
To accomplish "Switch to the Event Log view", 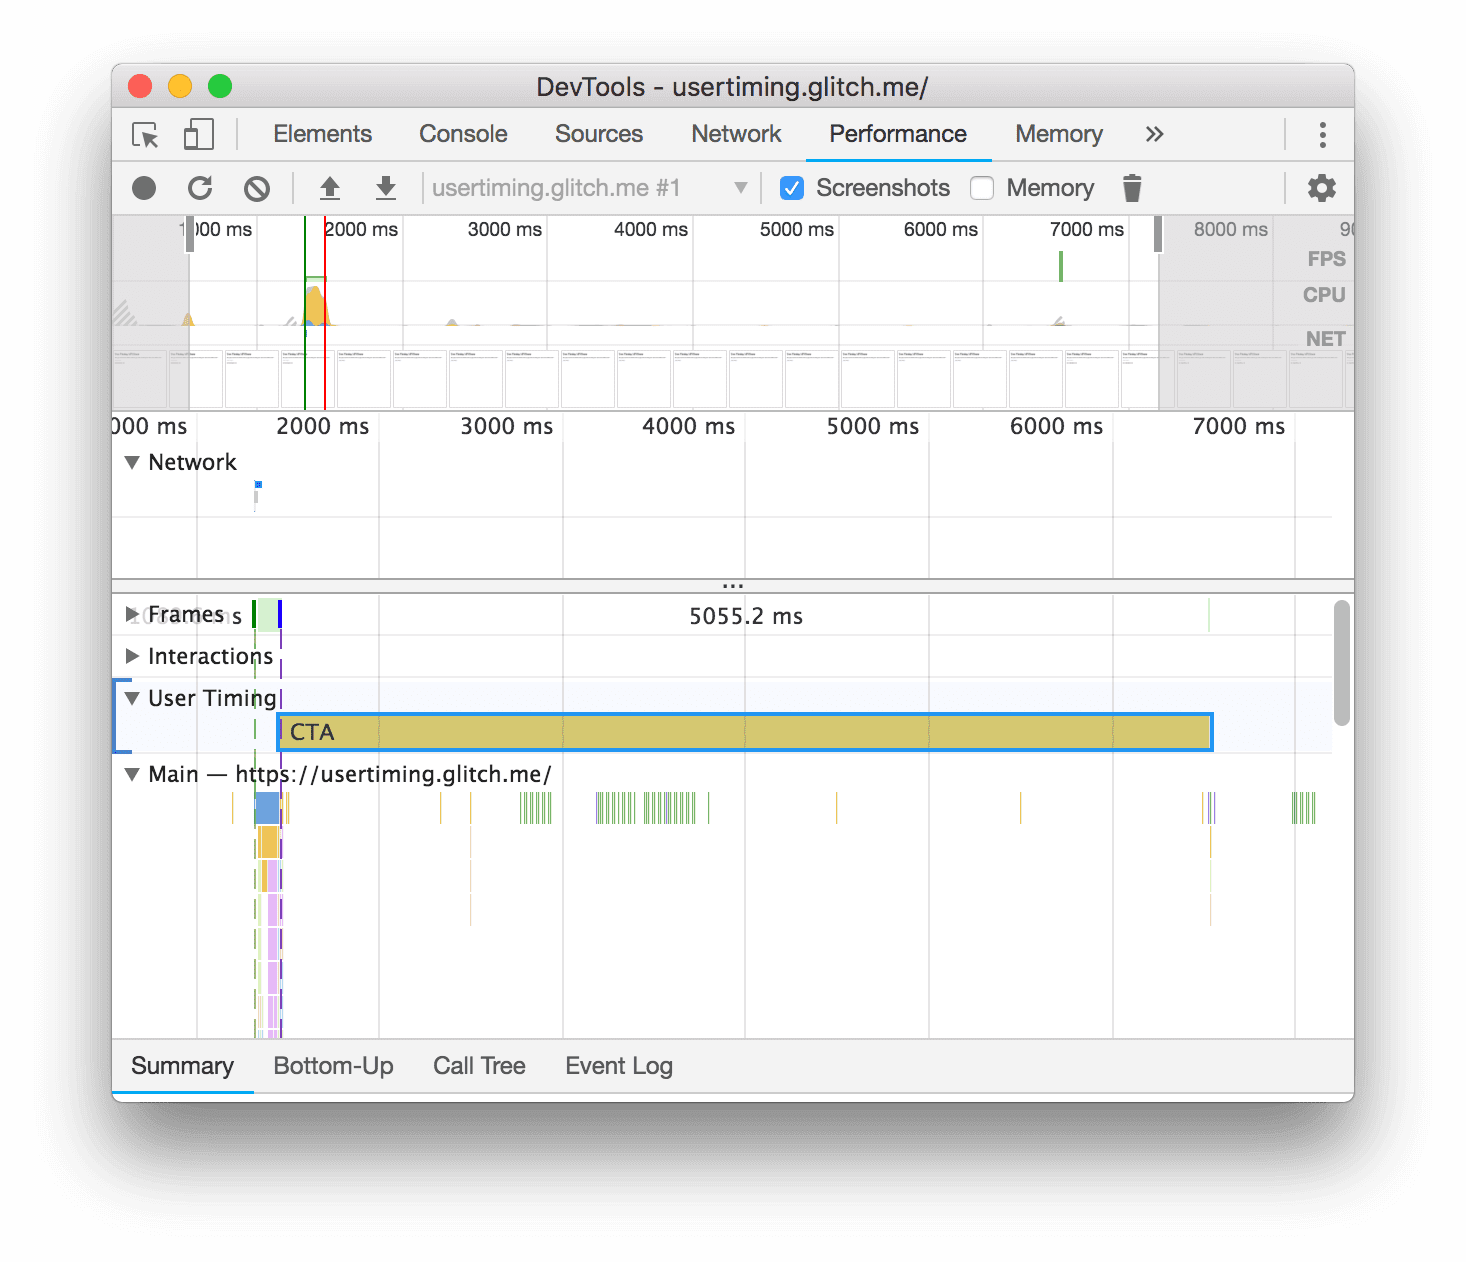I will coord(618,1065).
